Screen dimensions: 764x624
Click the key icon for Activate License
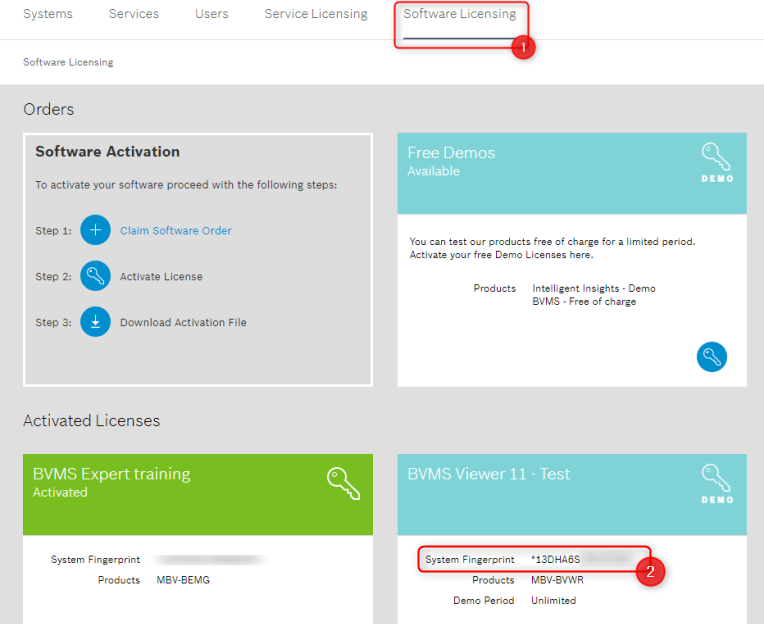[95, 276]
